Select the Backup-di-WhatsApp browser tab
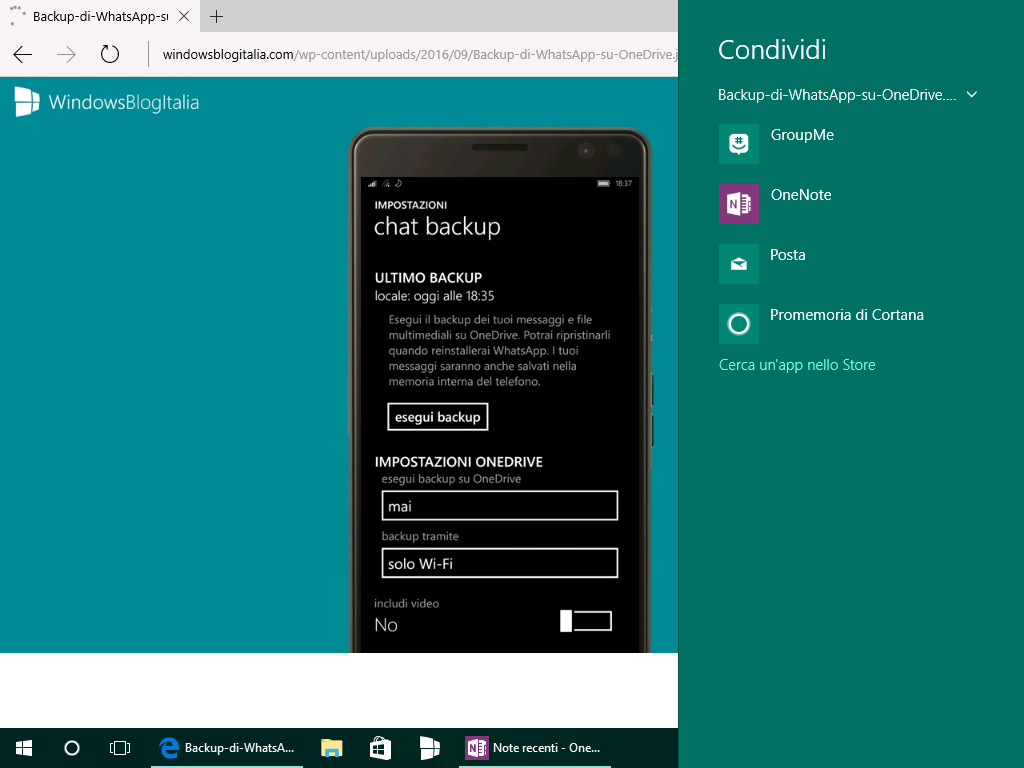 pos(100,16)
